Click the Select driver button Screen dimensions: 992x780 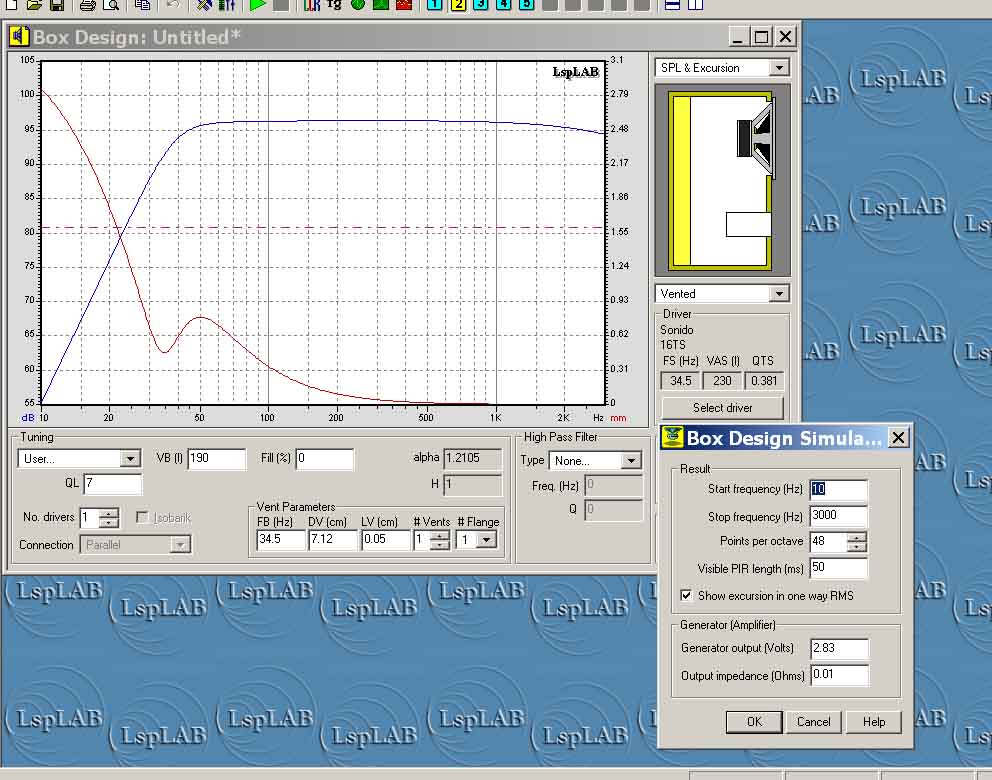723,408
